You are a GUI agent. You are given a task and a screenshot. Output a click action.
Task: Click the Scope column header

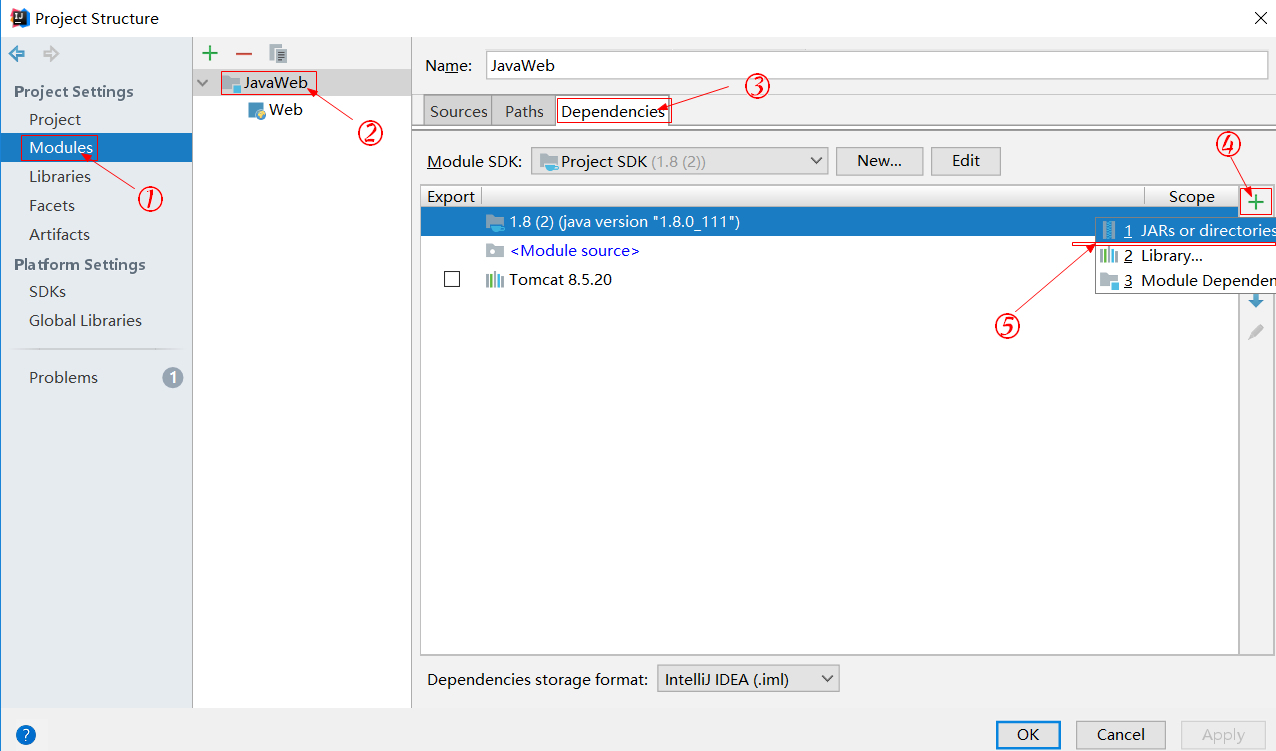pos(1191,197)
